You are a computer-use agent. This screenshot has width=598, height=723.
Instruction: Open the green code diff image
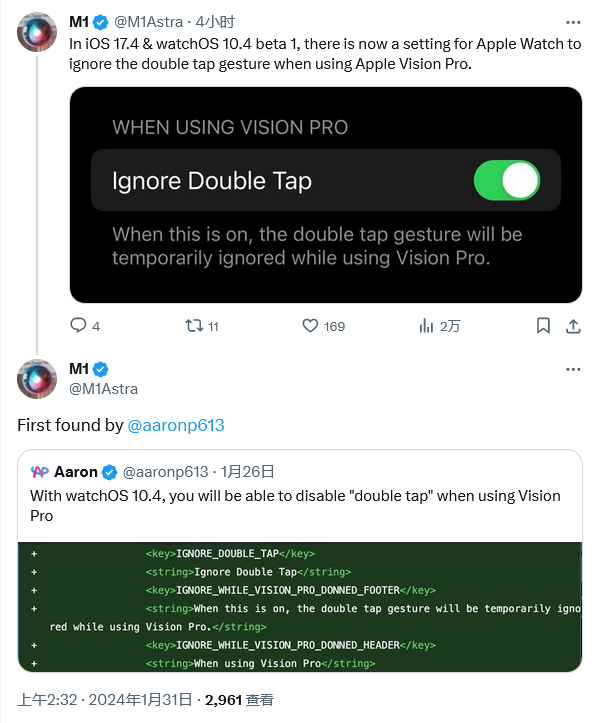point(300,607)
